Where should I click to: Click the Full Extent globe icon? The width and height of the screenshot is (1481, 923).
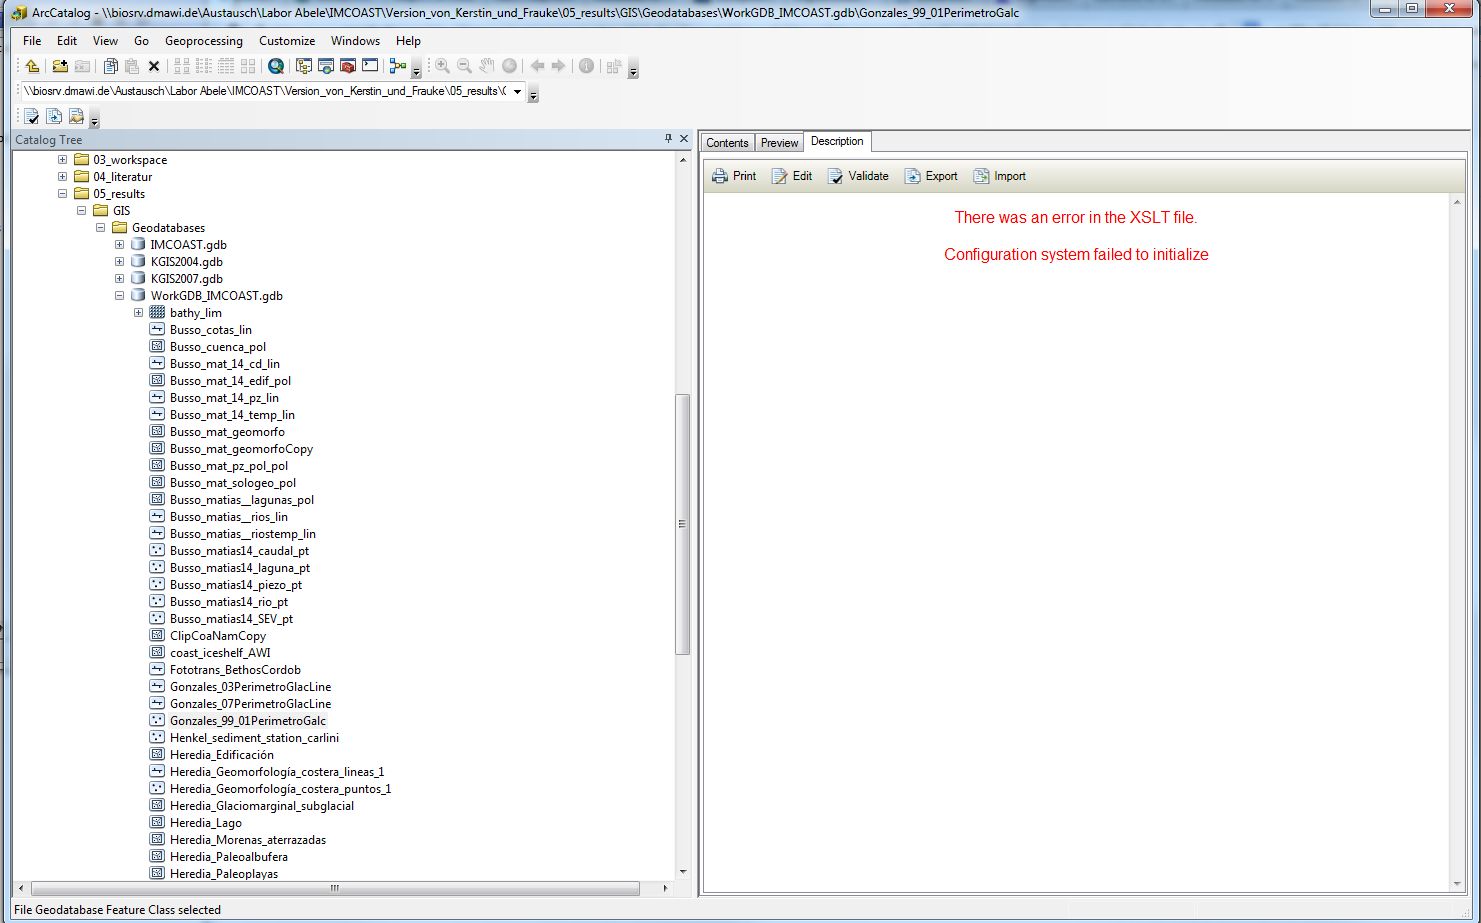(x=509, y=66)
